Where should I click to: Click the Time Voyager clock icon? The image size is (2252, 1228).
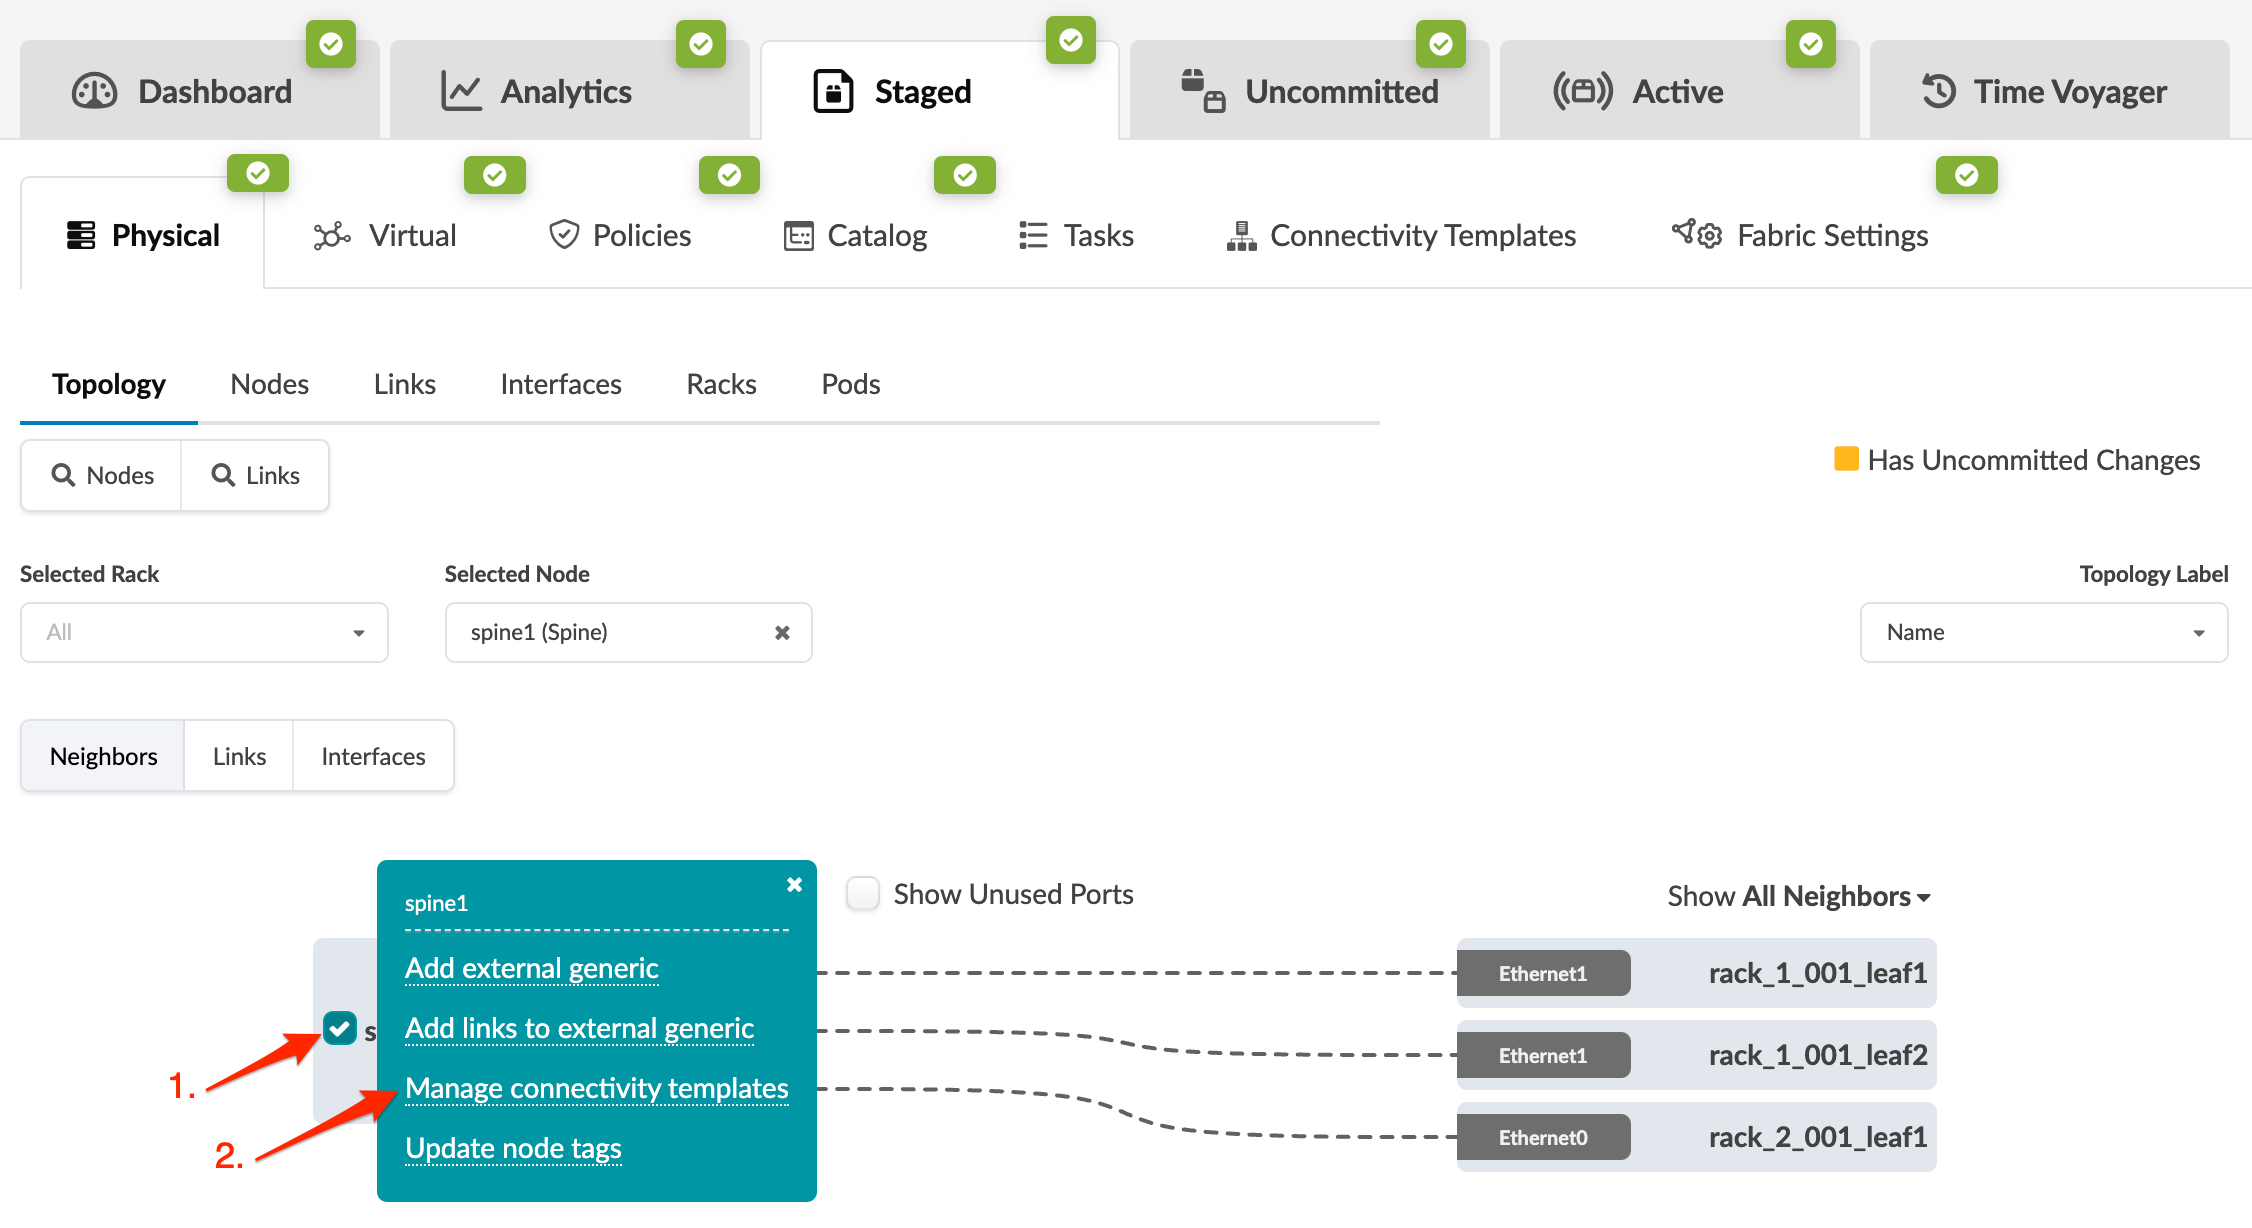pos(1938,91)
